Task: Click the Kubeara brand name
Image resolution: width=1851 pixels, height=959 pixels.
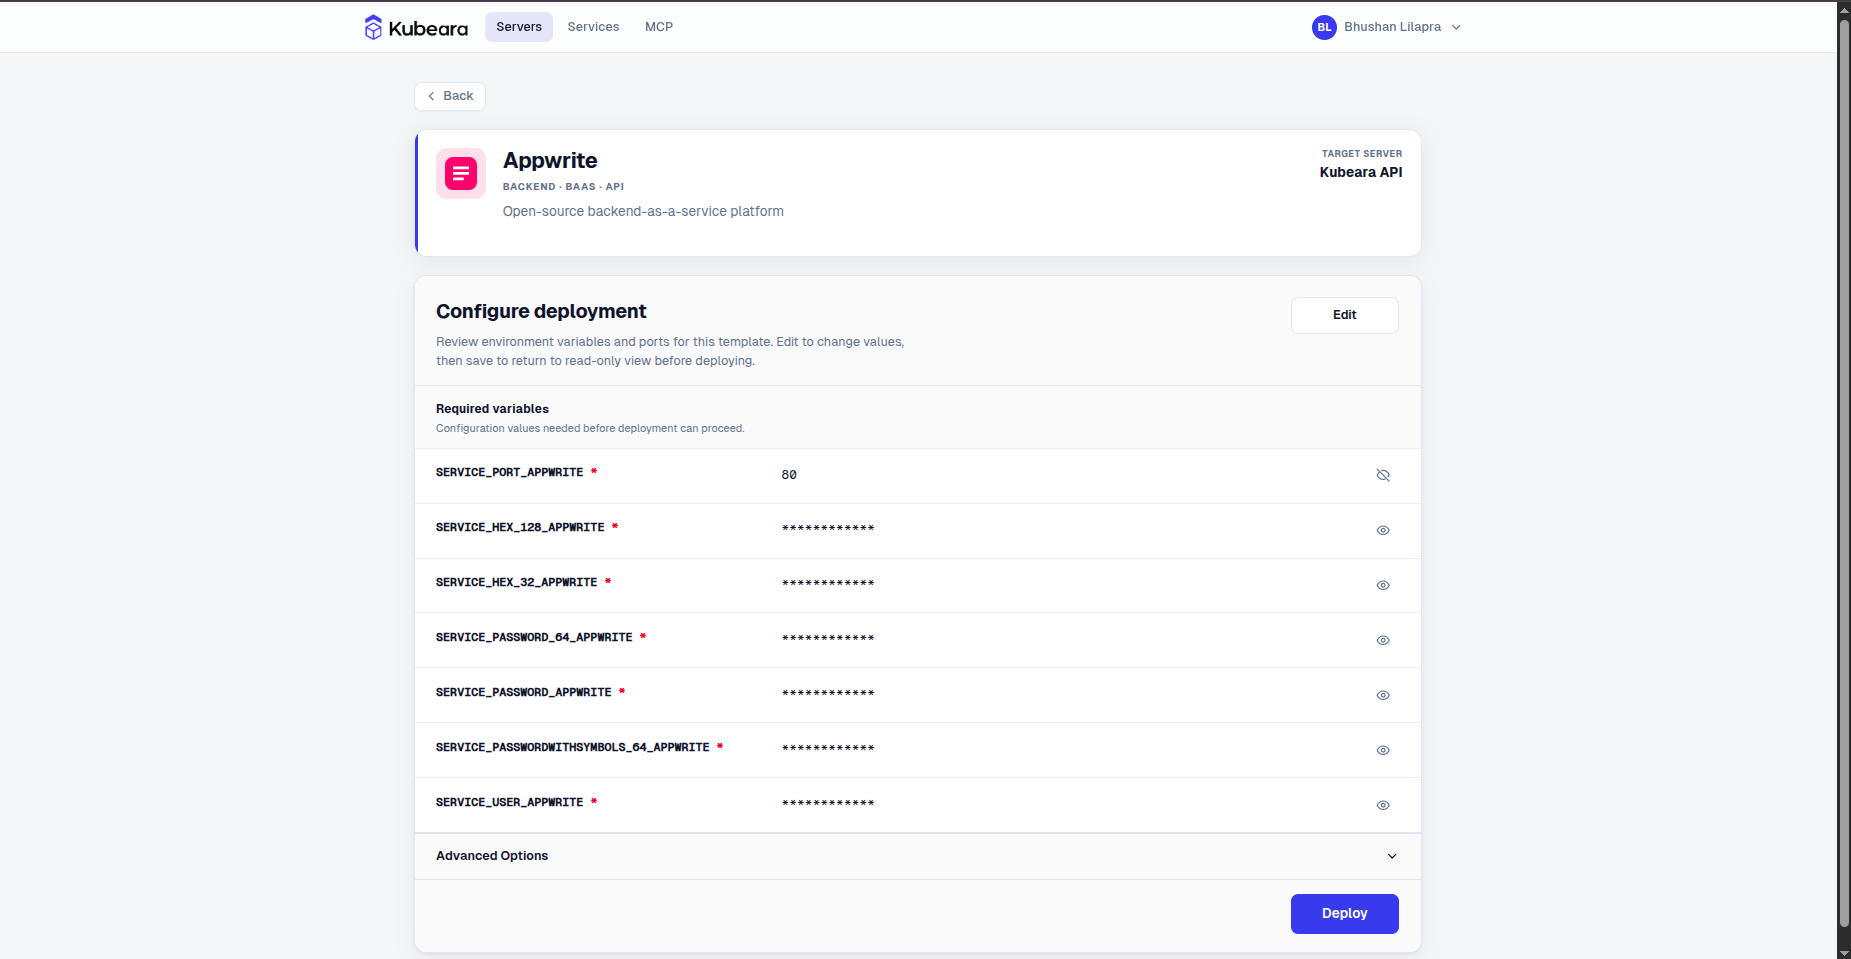Action: [428, 28]
